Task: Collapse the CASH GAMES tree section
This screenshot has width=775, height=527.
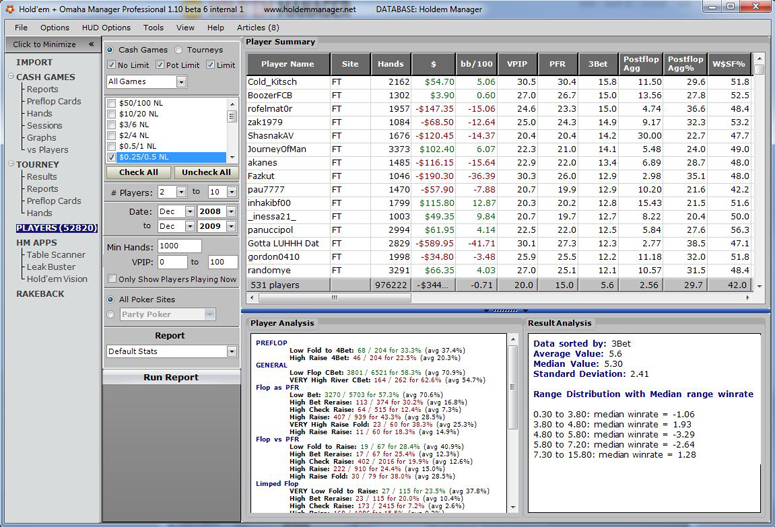Action: click(x=11, y=76)
